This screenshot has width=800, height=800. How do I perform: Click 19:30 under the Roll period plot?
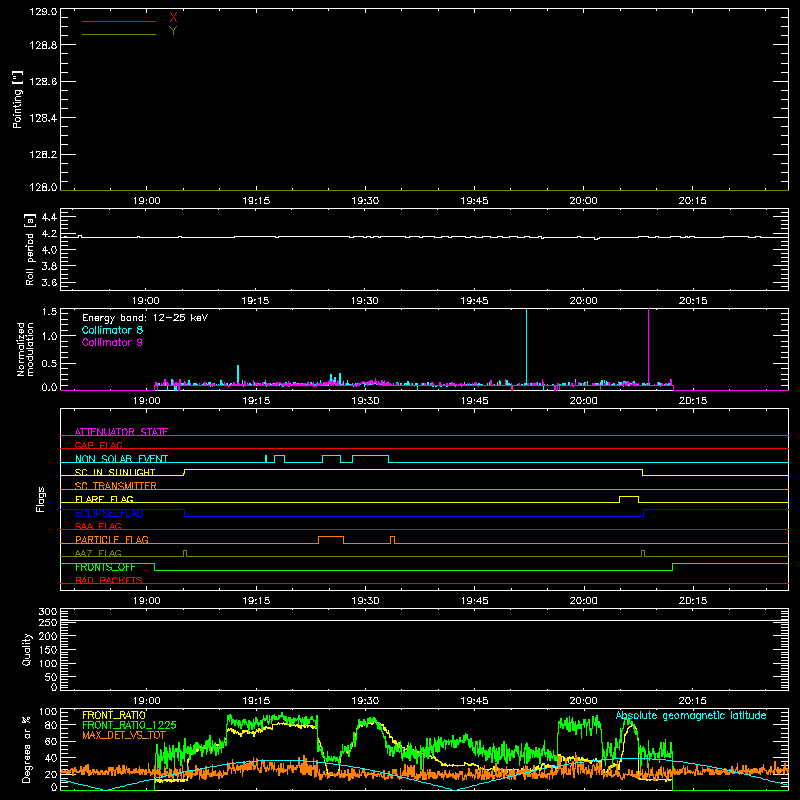pyautogui.click(x=365, y=301)
